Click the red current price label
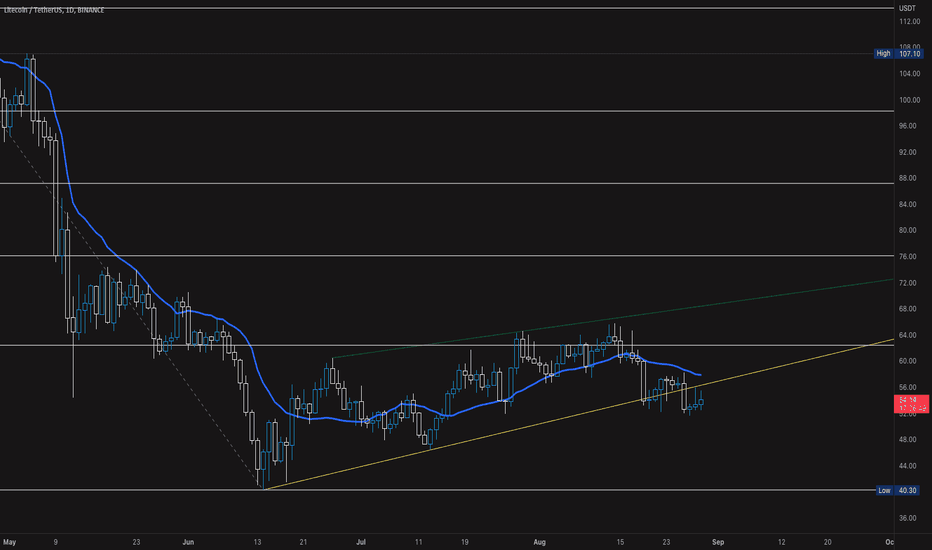 911,404
